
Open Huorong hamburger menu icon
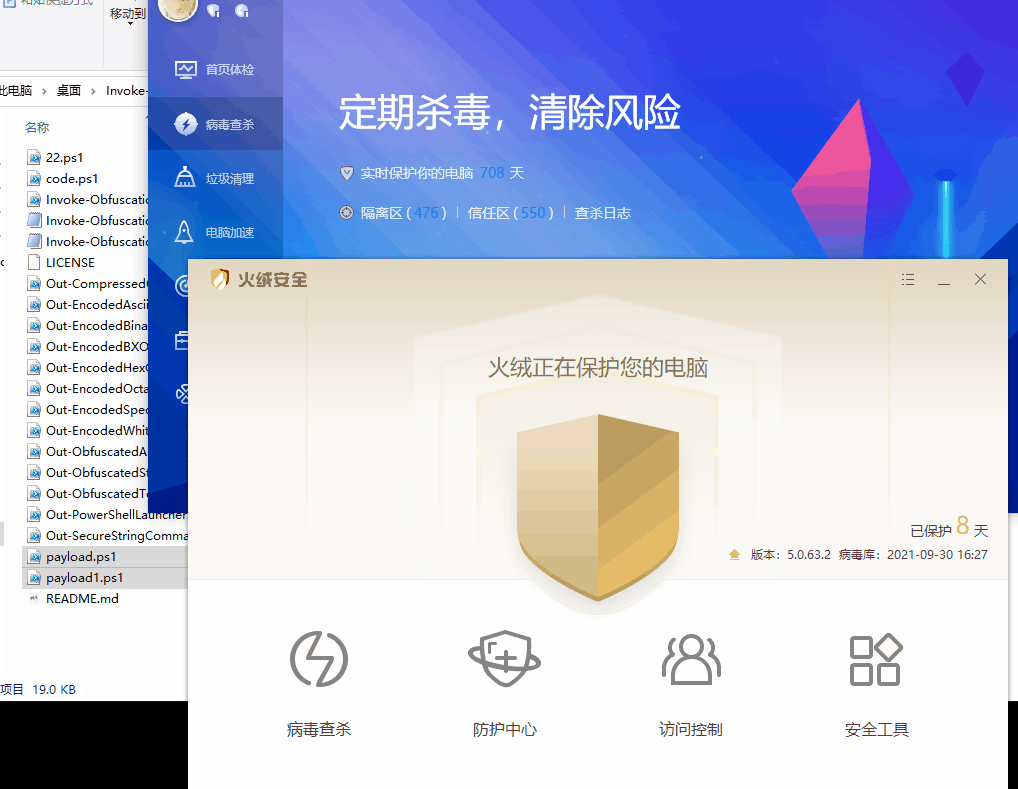908,279
